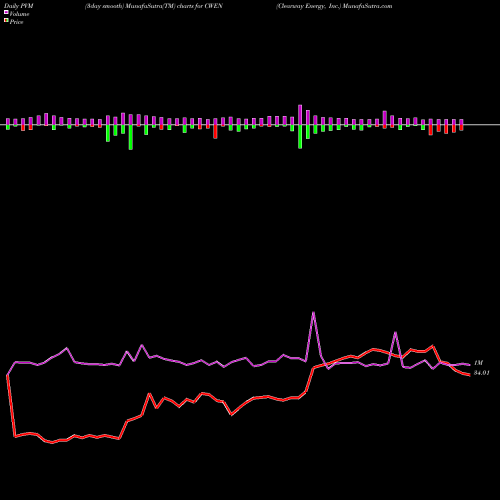
Task: Click the '(Clearway Energy, Inc.) MunafaSutra.com' label
Action: 334,6
